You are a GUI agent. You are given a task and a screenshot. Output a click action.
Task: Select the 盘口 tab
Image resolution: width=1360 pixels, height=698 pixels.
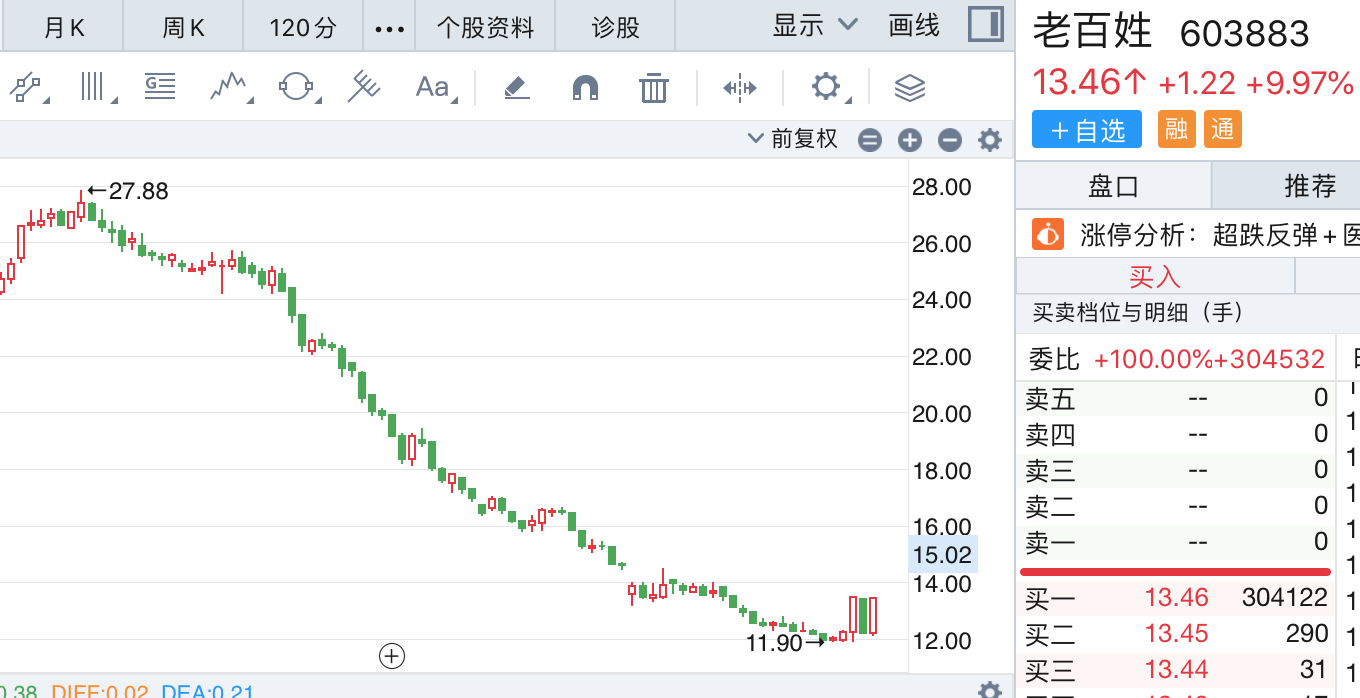click(x=1113, y=186)
